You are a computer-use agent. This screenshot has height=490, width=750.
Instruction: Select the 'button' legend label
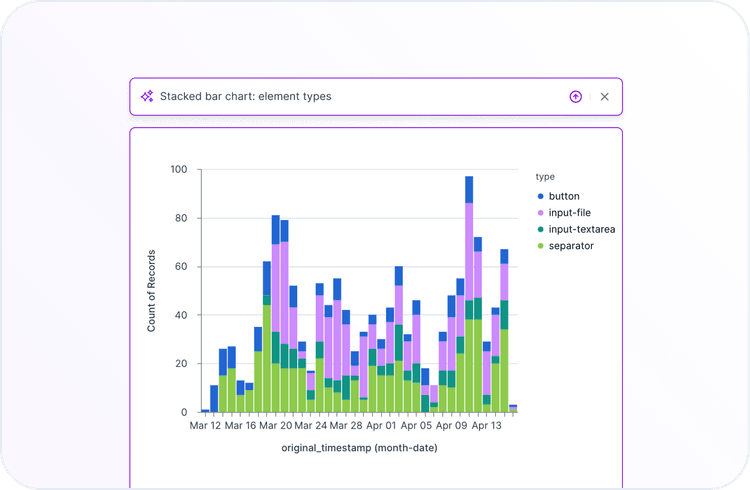pos(564,196)
